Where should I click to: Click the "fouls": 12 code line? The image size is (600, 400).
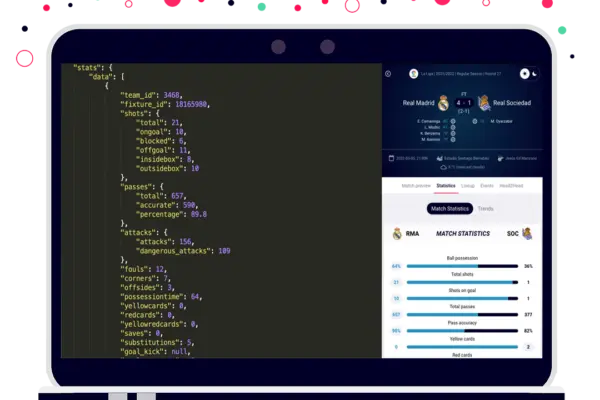click(143, 269)
